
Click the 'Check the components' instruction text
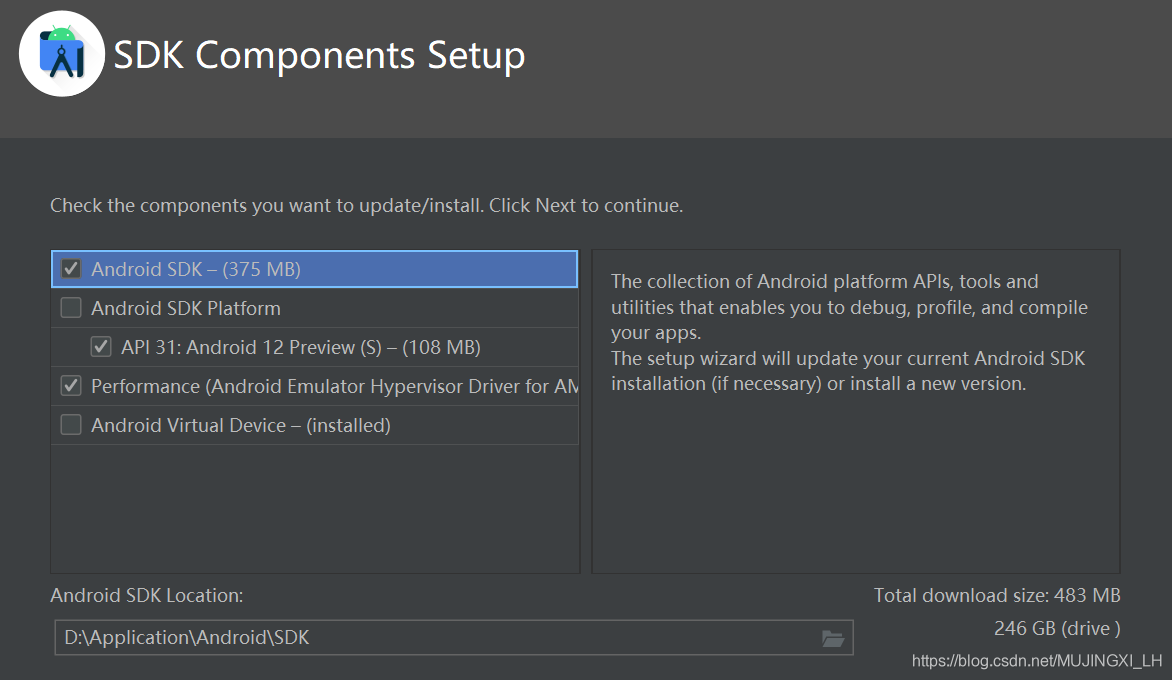[366, 206]
